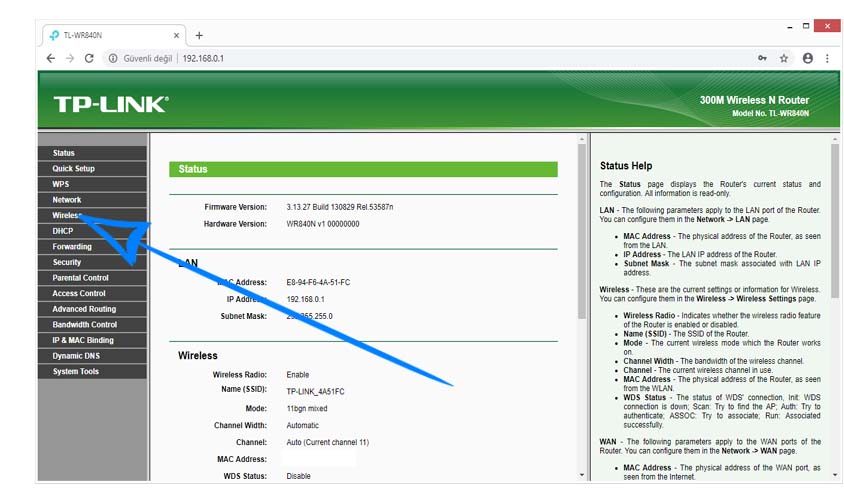Open the saved password key icon
Viewport: 844px width, 498px height.
coord(762,58)
